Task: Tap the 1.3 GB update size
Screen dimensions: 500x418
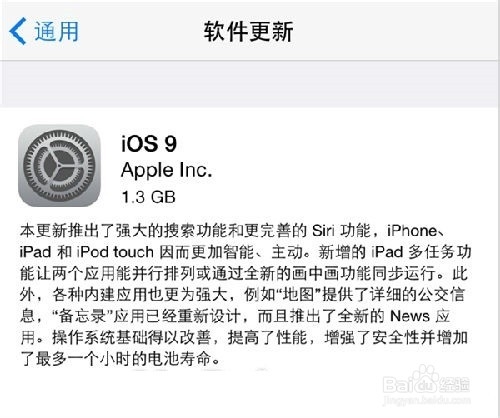Action: (148, 197)
